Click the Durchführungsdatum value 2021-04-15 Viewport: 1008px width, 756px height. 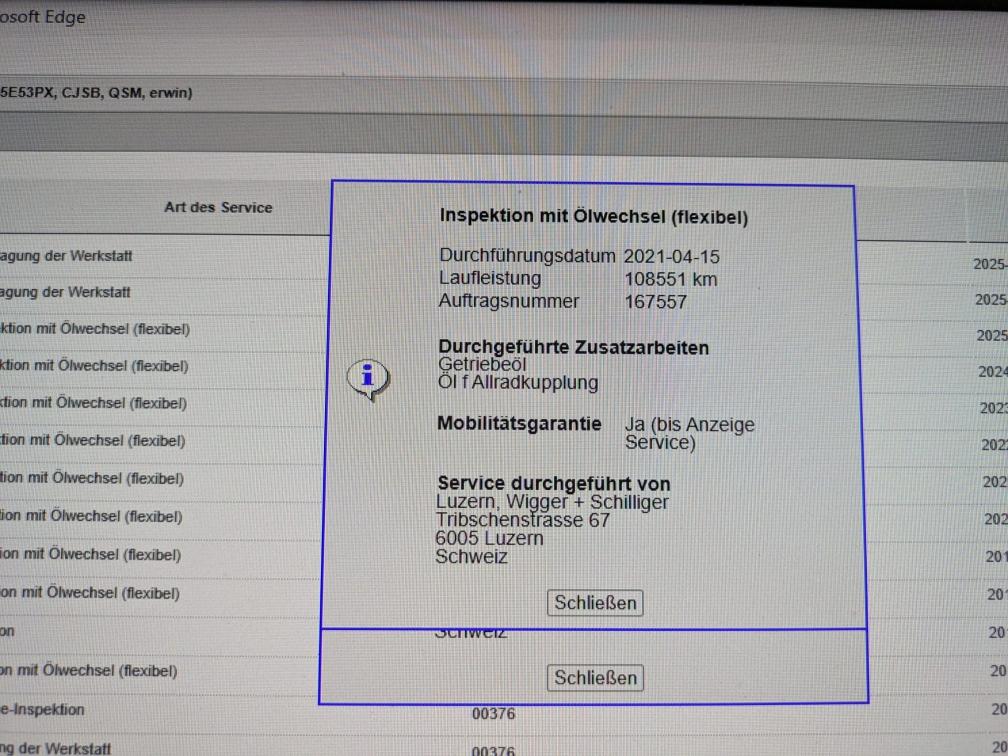tap(671, 256)
